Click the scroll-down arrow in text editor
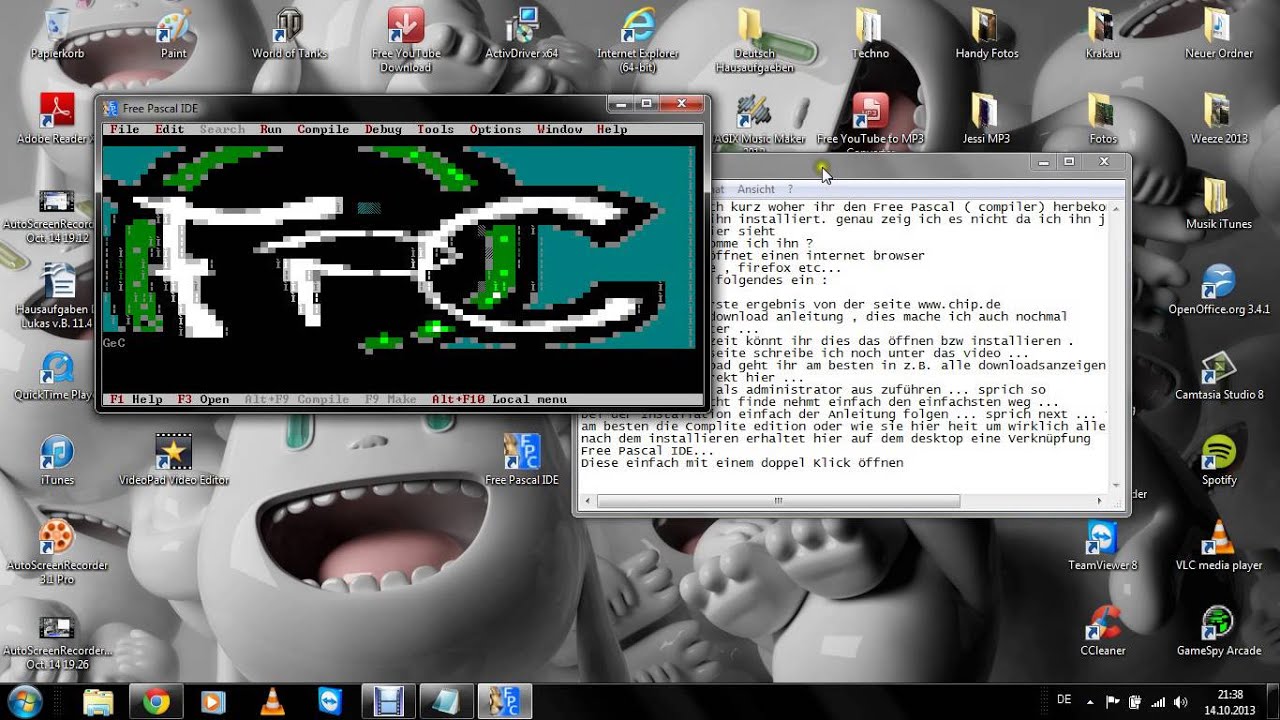Image resolution: width=1280 pixels, height=720 pixels. [1117, 484]
